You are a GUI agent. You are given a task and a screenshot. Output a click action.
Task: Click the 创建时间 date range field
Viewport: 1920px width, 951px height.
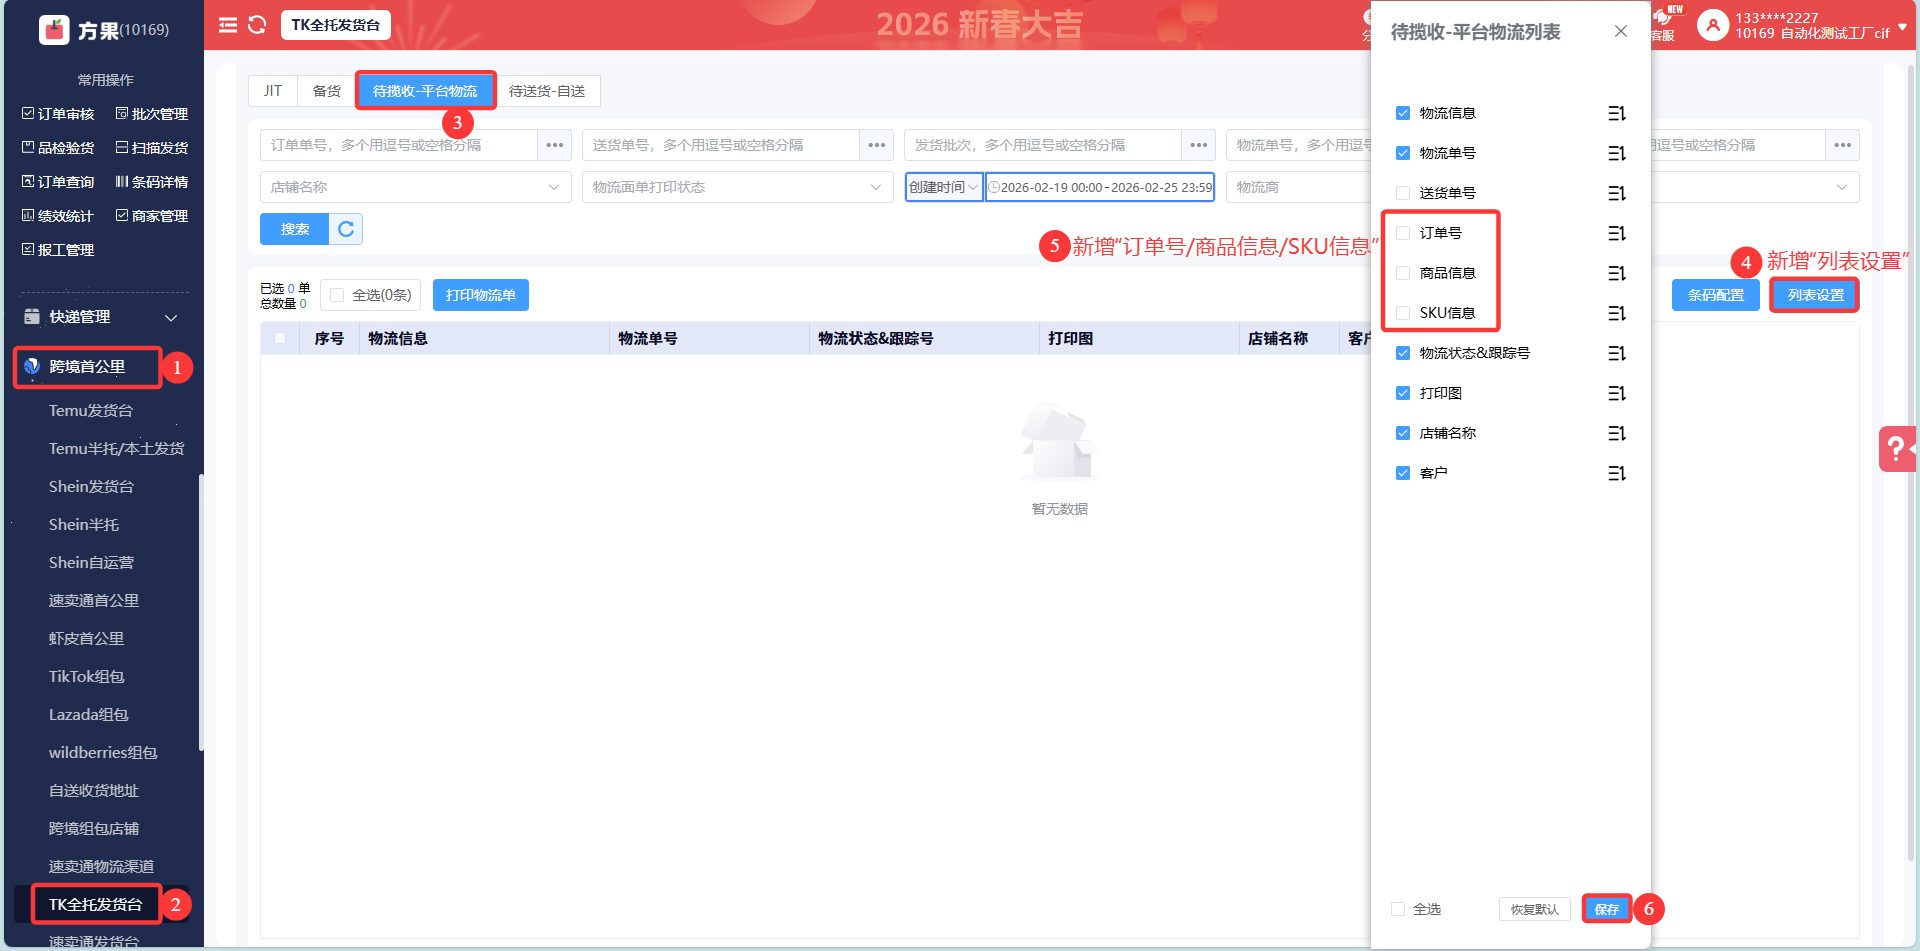coord(1100,187)
